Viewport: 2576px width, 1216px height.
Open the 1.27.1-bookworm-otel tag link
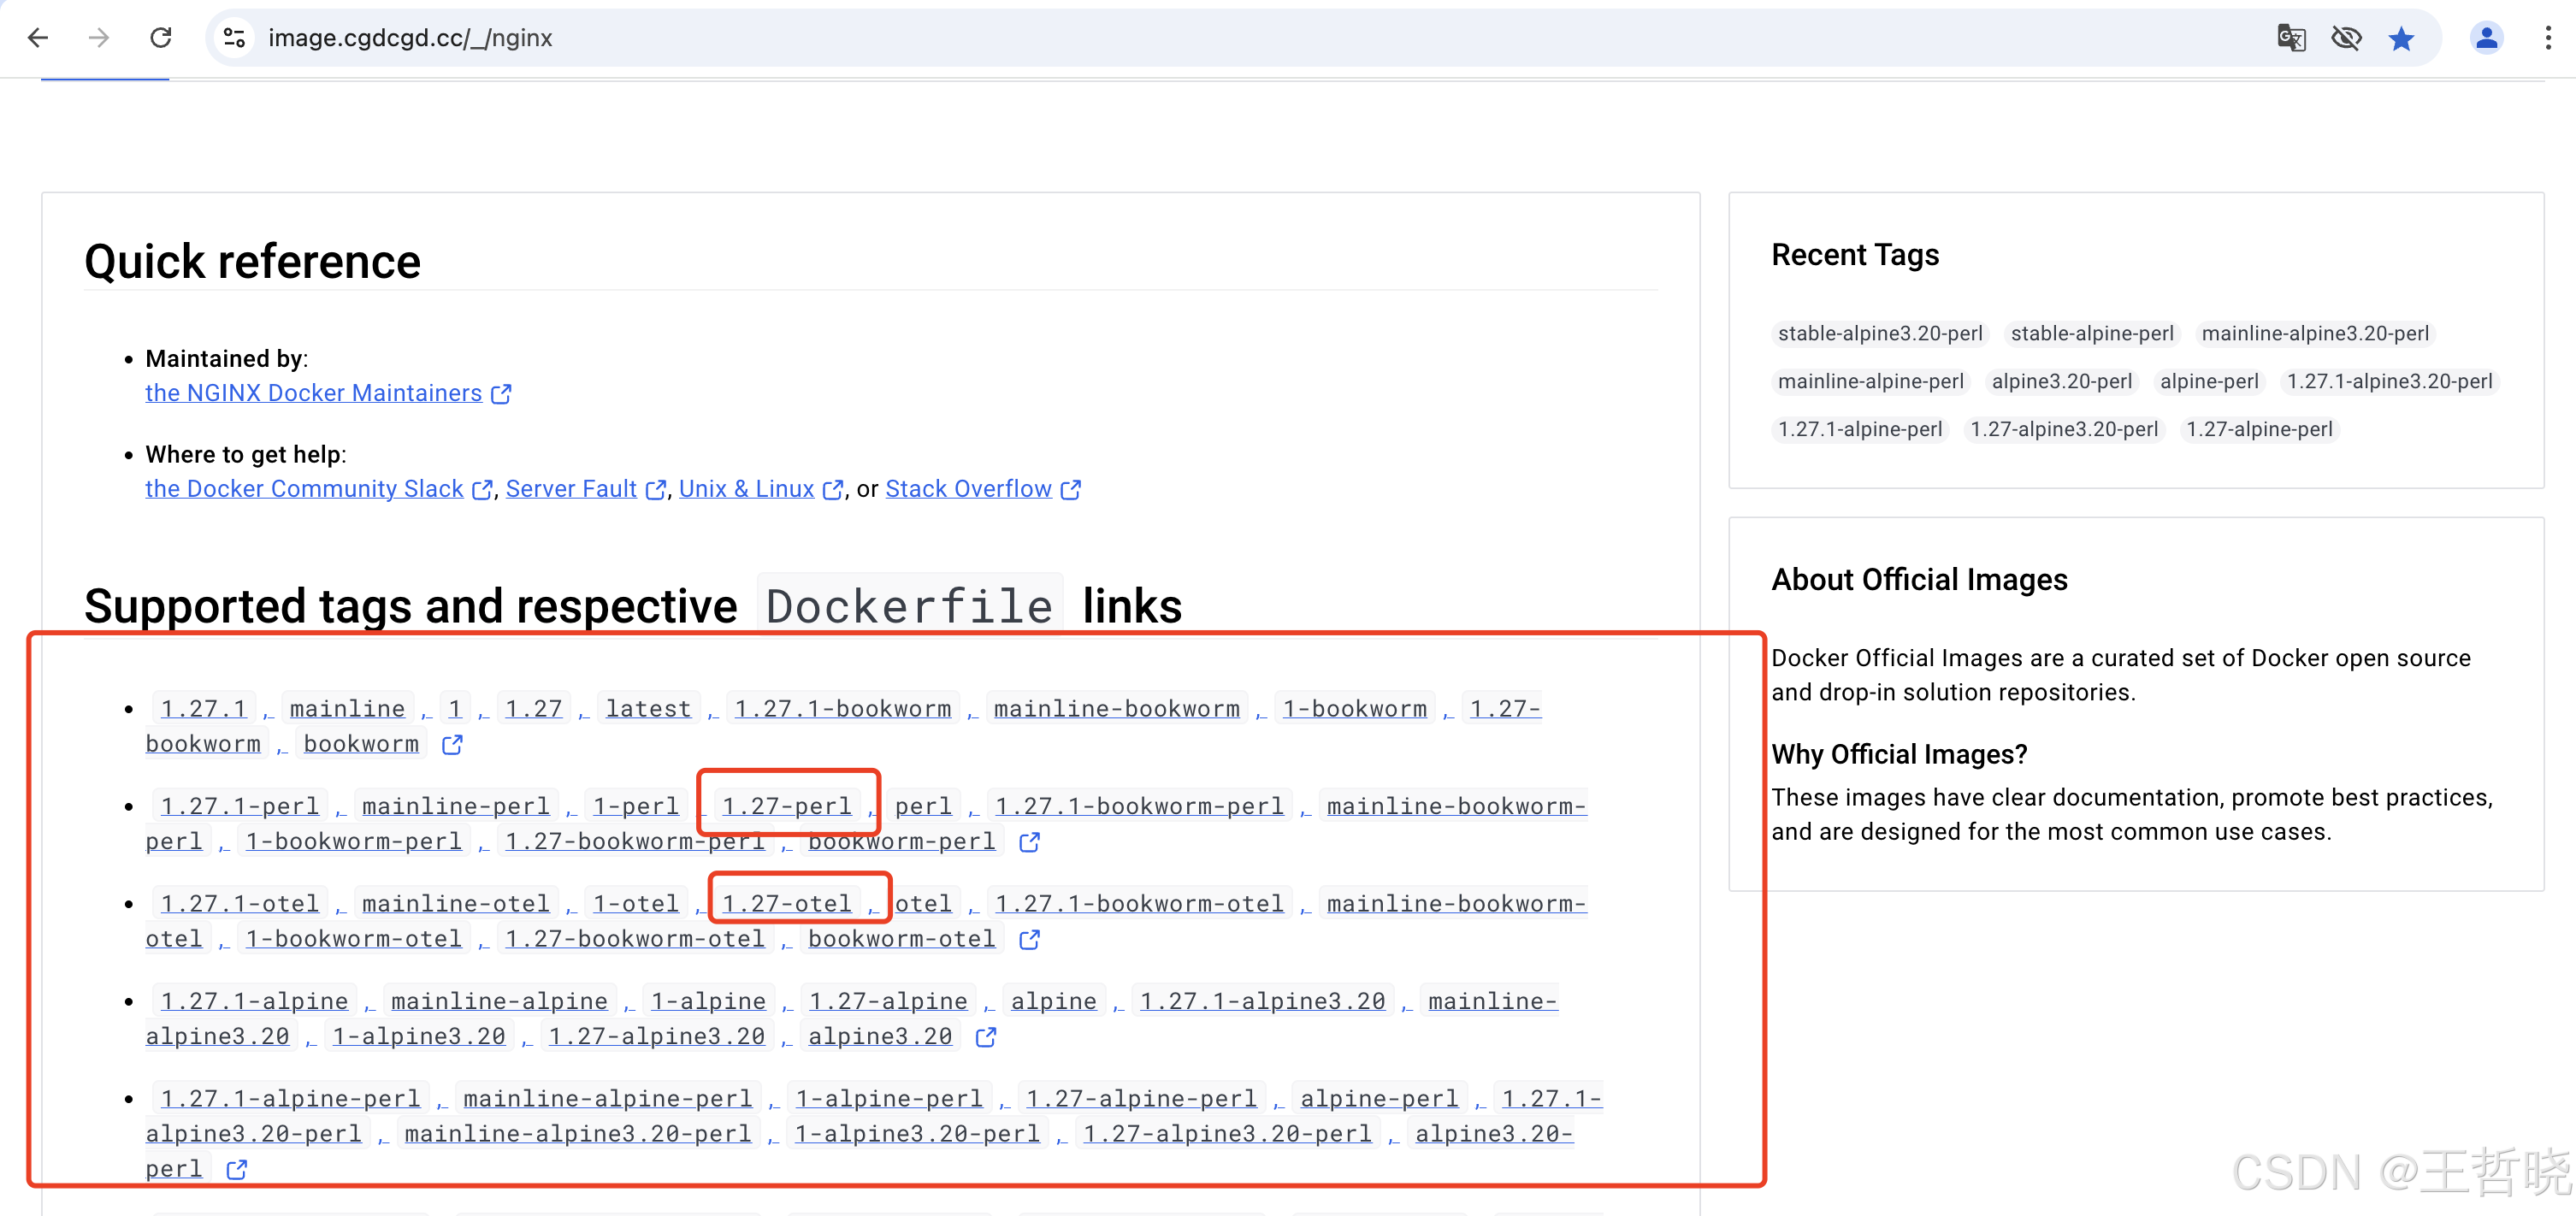coord(1139,903)
